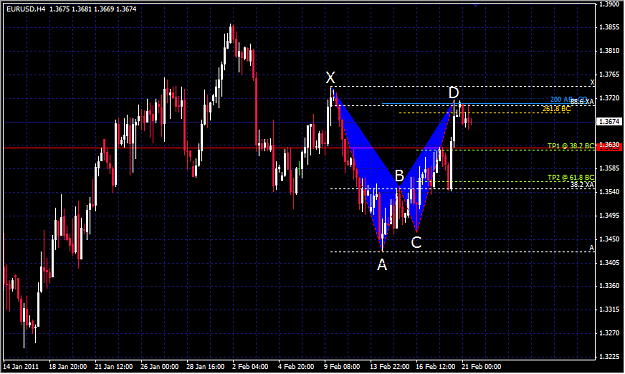The image size is (625, 374).
Task: Click the chart shift triangle marker at the top
Action: [x=476, y=5]
